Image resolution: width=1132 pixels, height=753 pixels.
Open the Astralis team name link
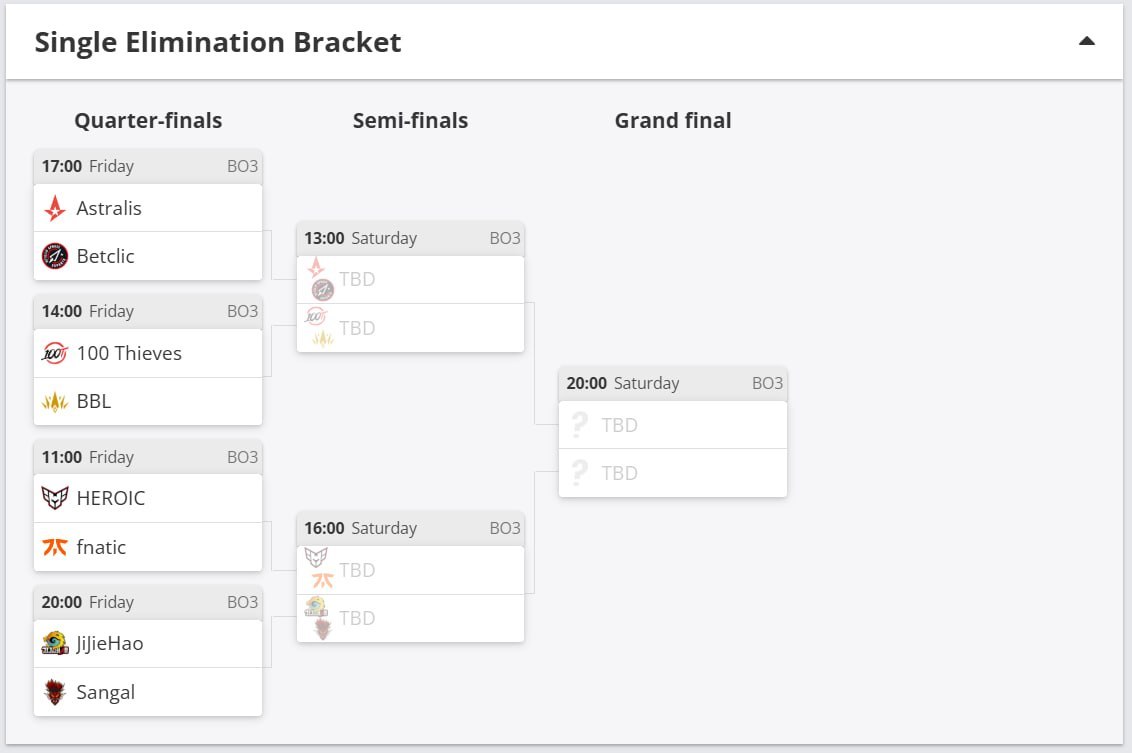coord(109,208)
